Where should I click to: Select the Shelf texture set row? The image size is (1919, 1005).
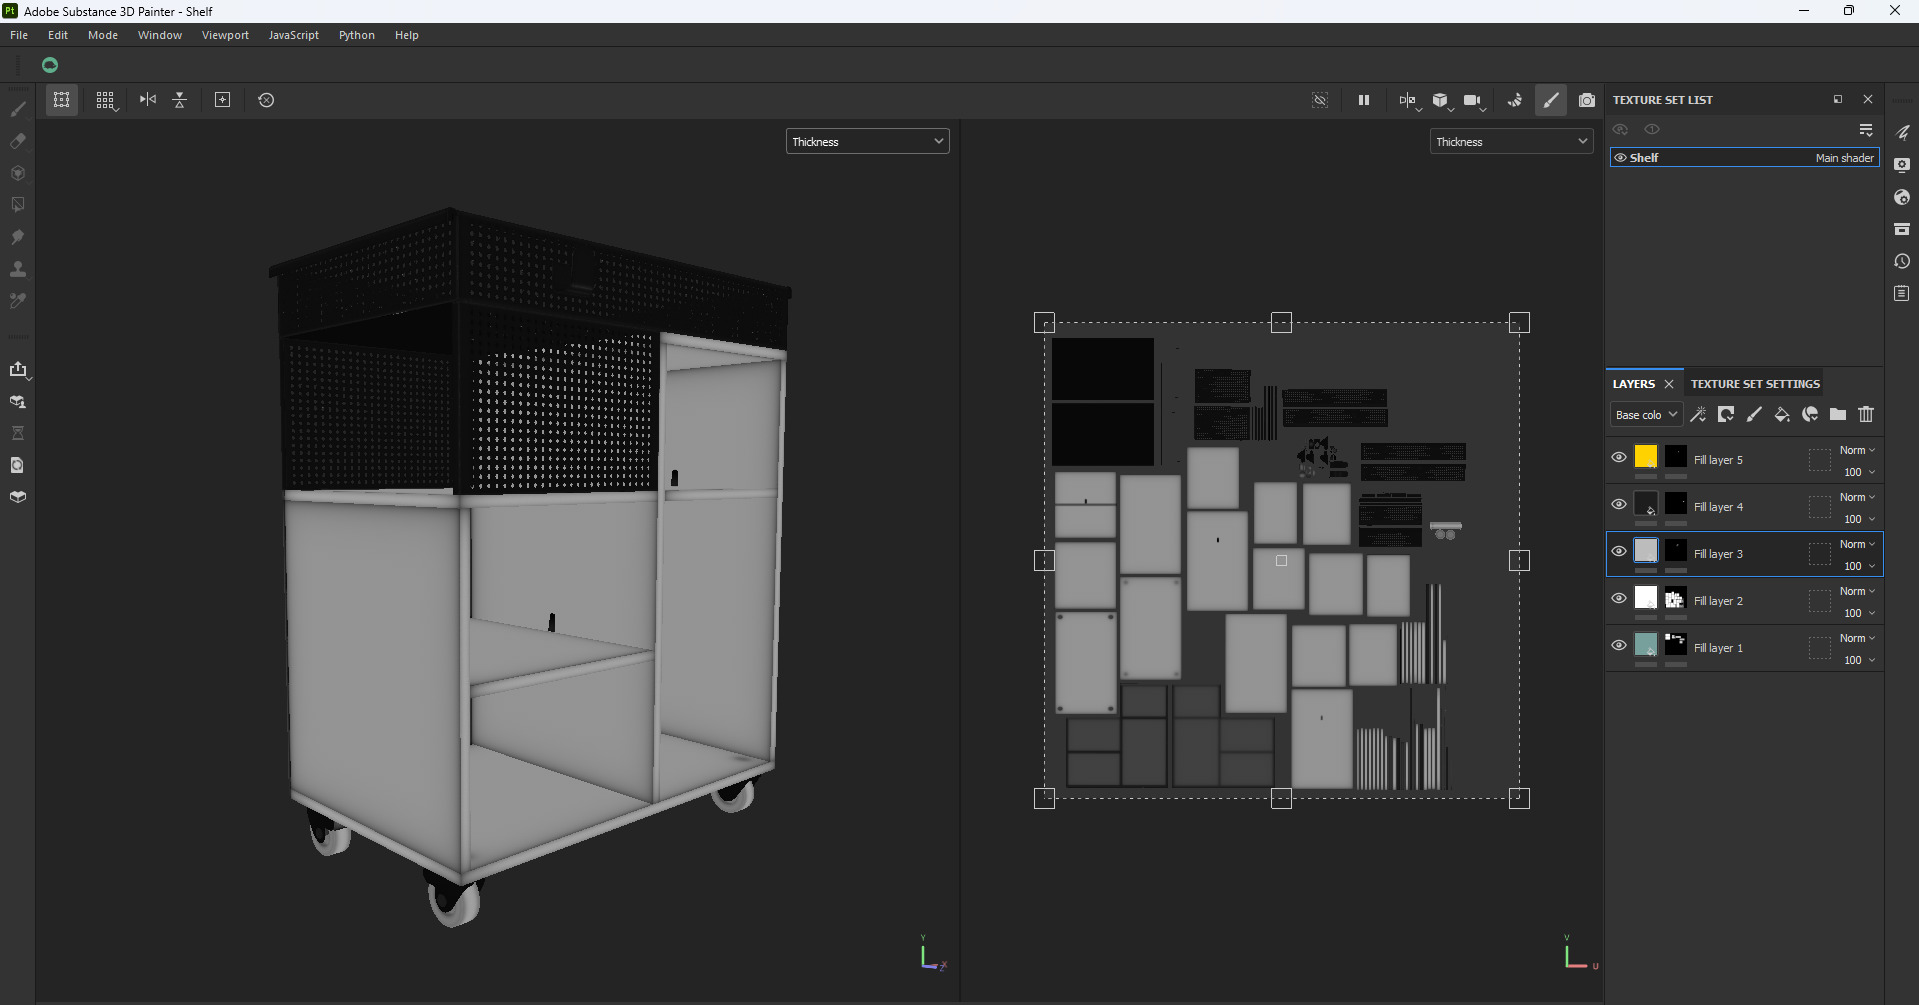[x=1745, y=158]
